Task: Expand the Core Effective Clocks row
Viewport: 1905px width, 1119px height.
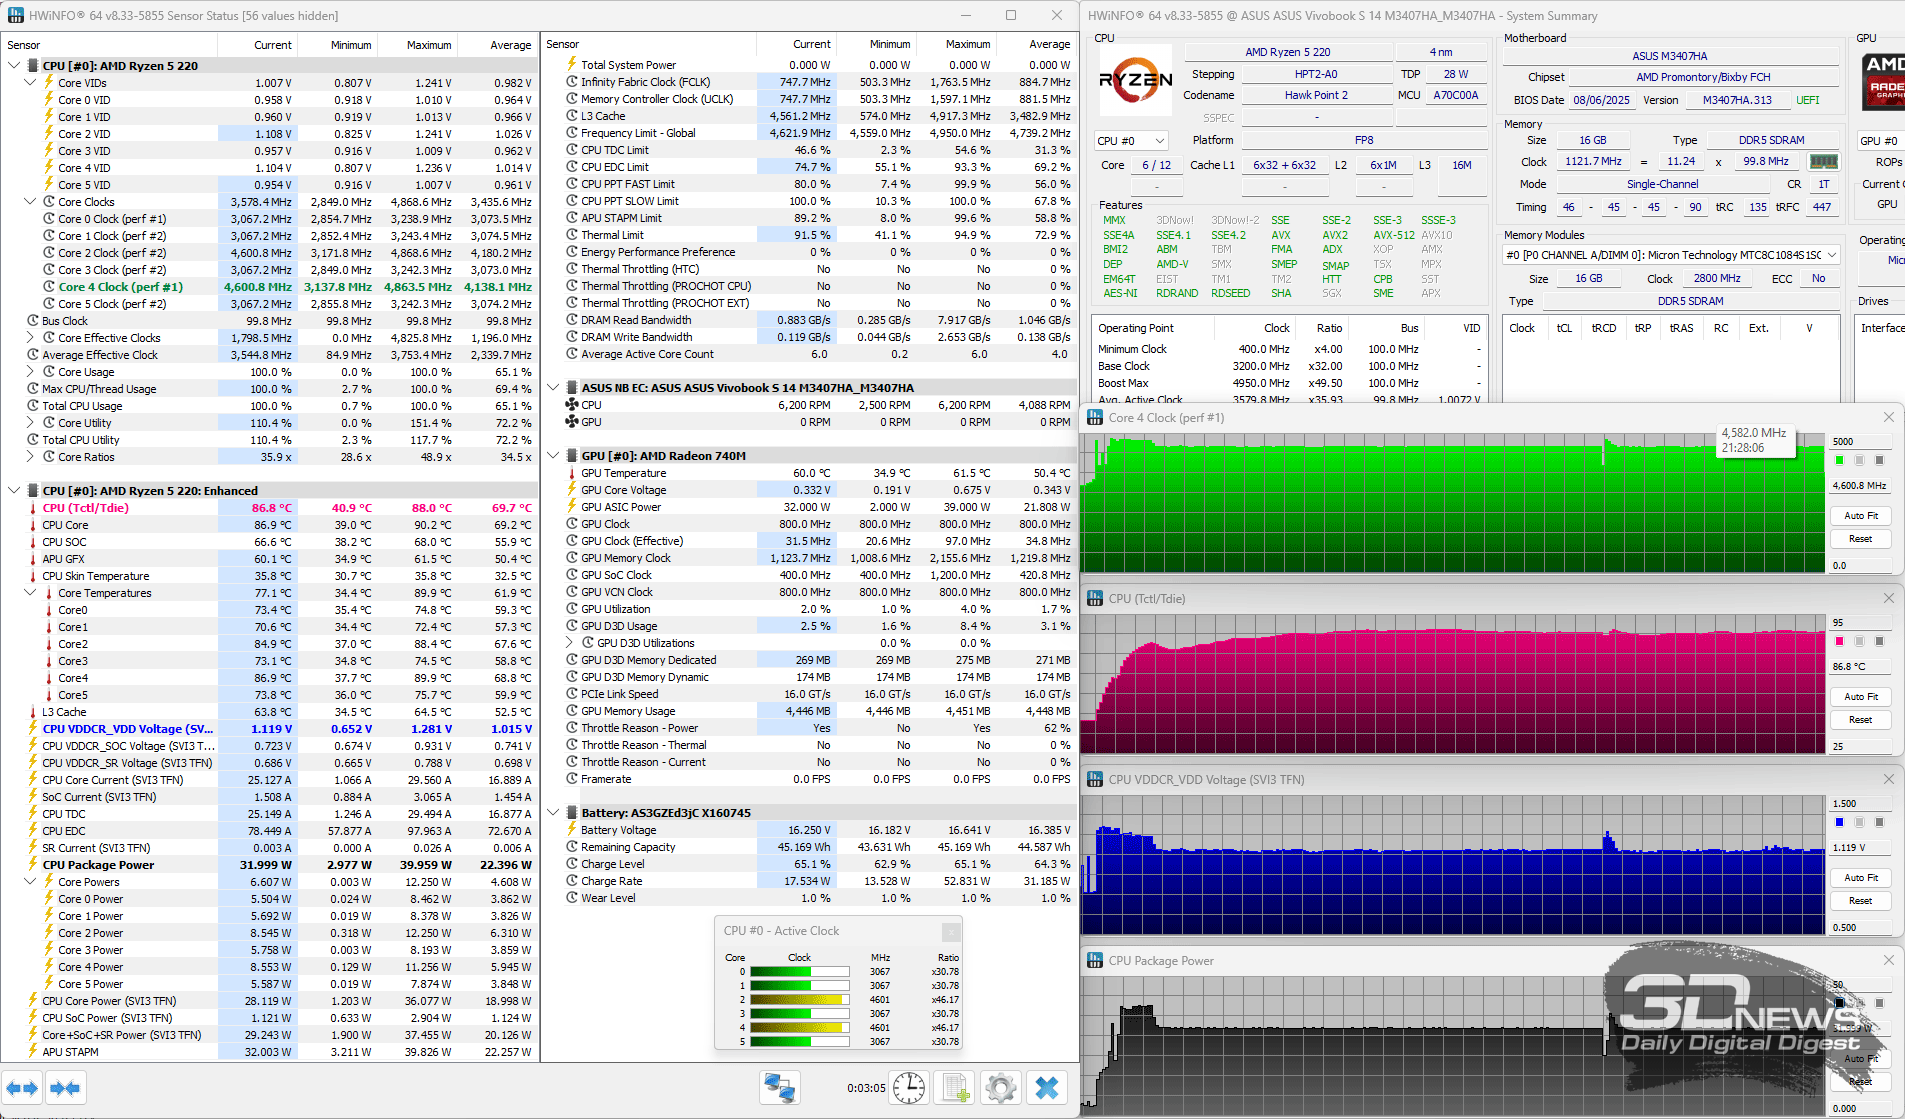Action: point(30,338)
